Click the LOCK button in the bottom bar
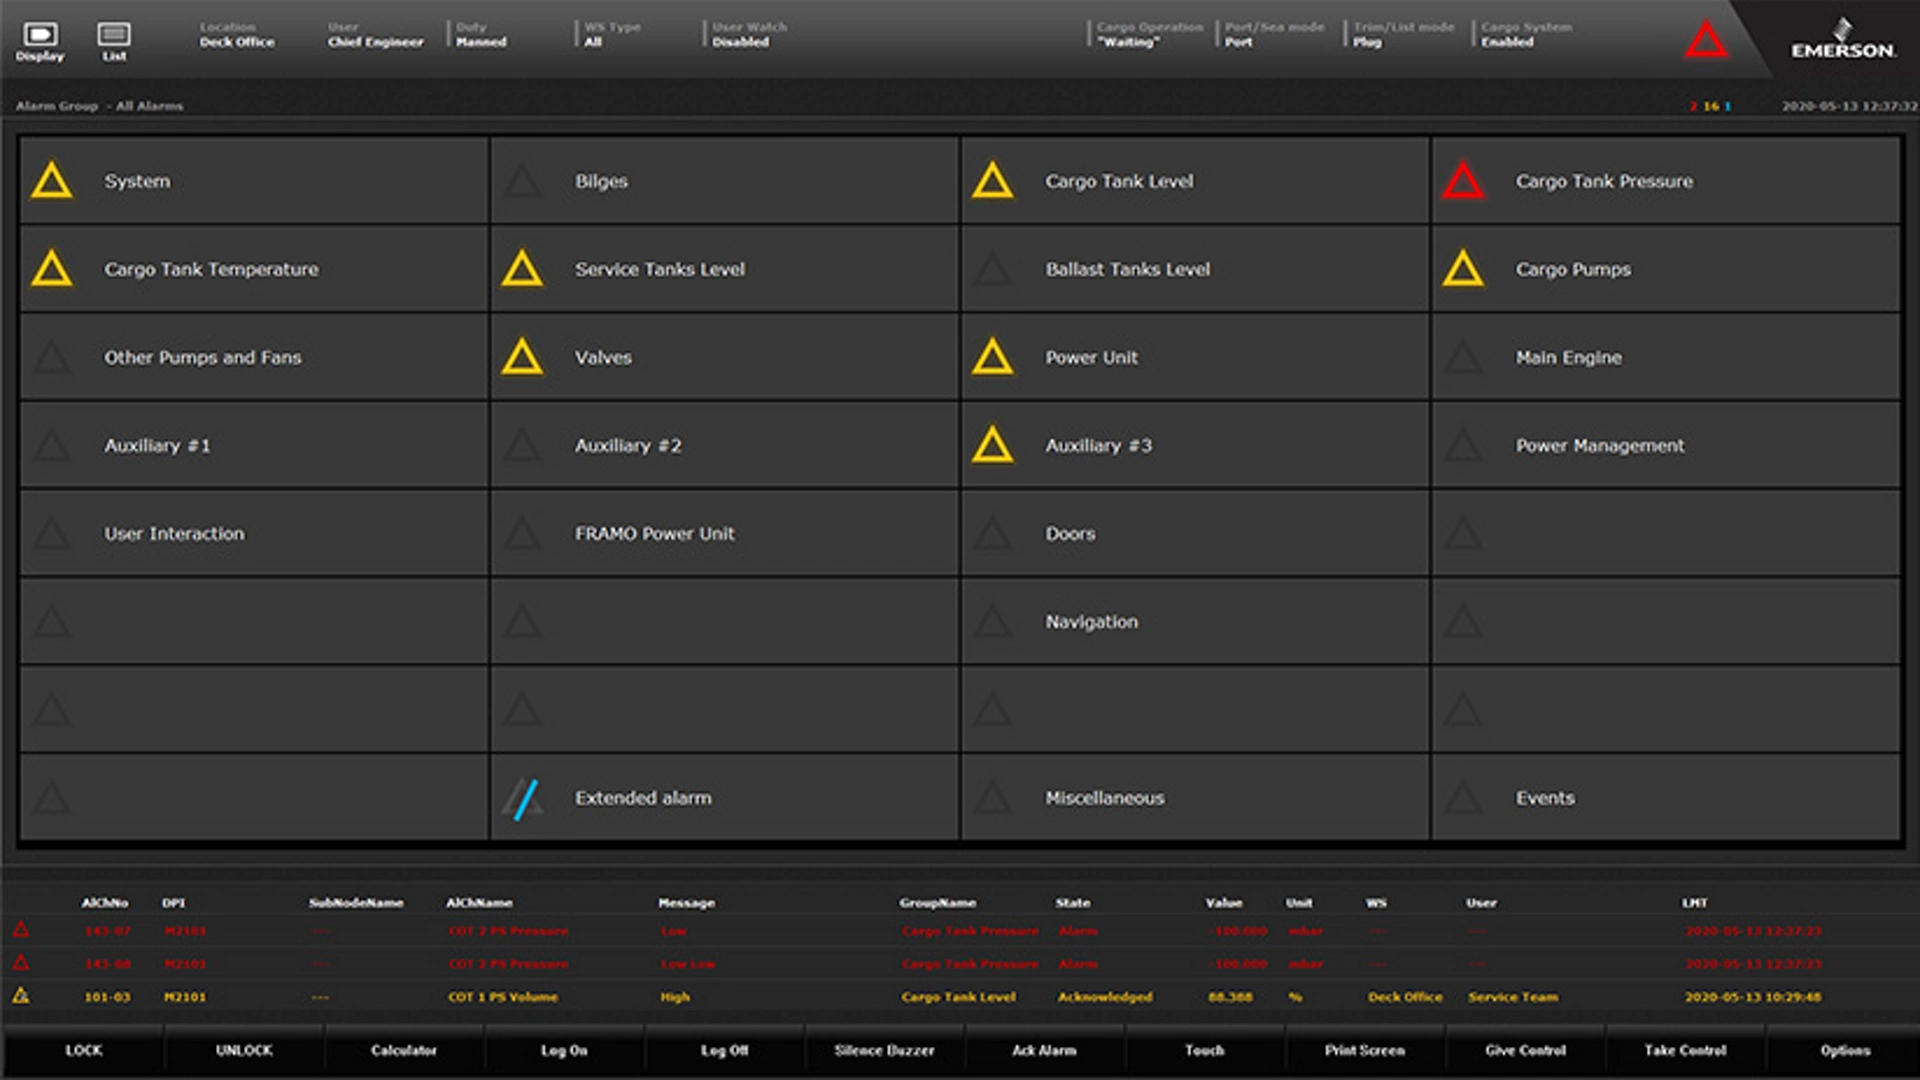Screen dimensions: 1920x1080 coord(84,1050)
